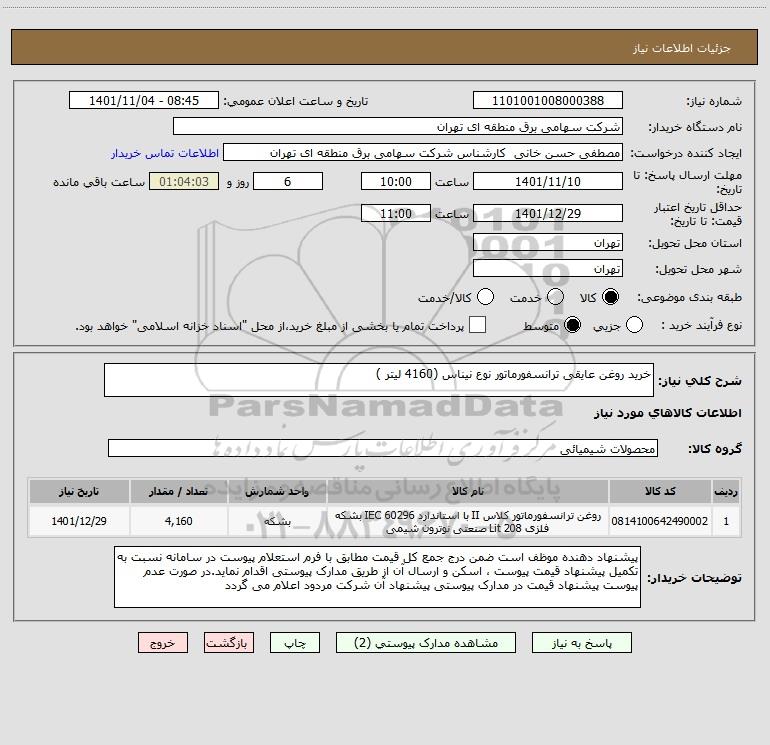Viewport: 770px width, 745px height.
Task: Click the validity time field 11:00
Action: coord(396,214)
